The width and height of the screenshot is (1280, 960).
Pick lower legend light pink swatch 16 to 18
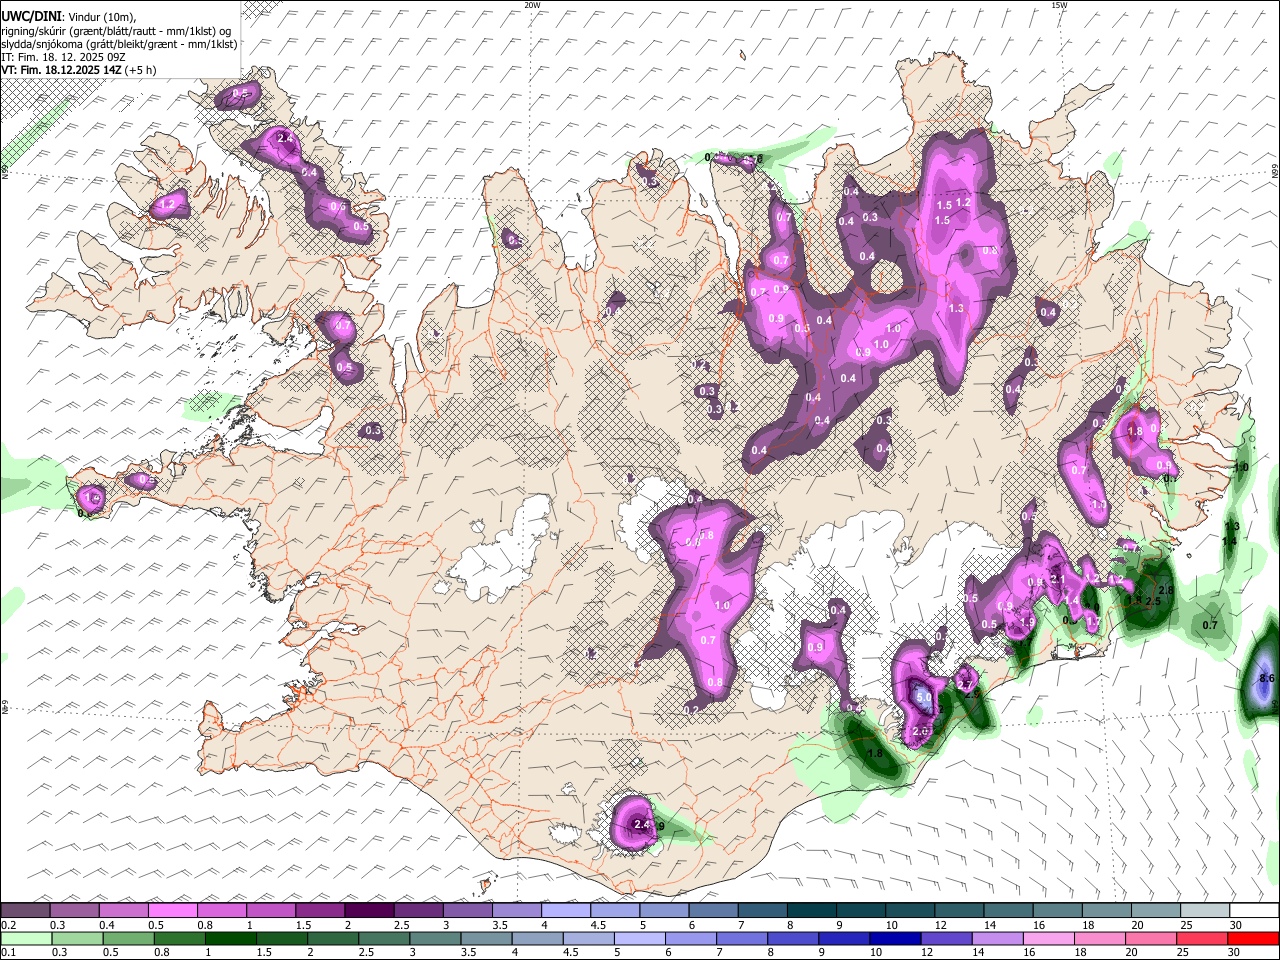click(1047, 938)
